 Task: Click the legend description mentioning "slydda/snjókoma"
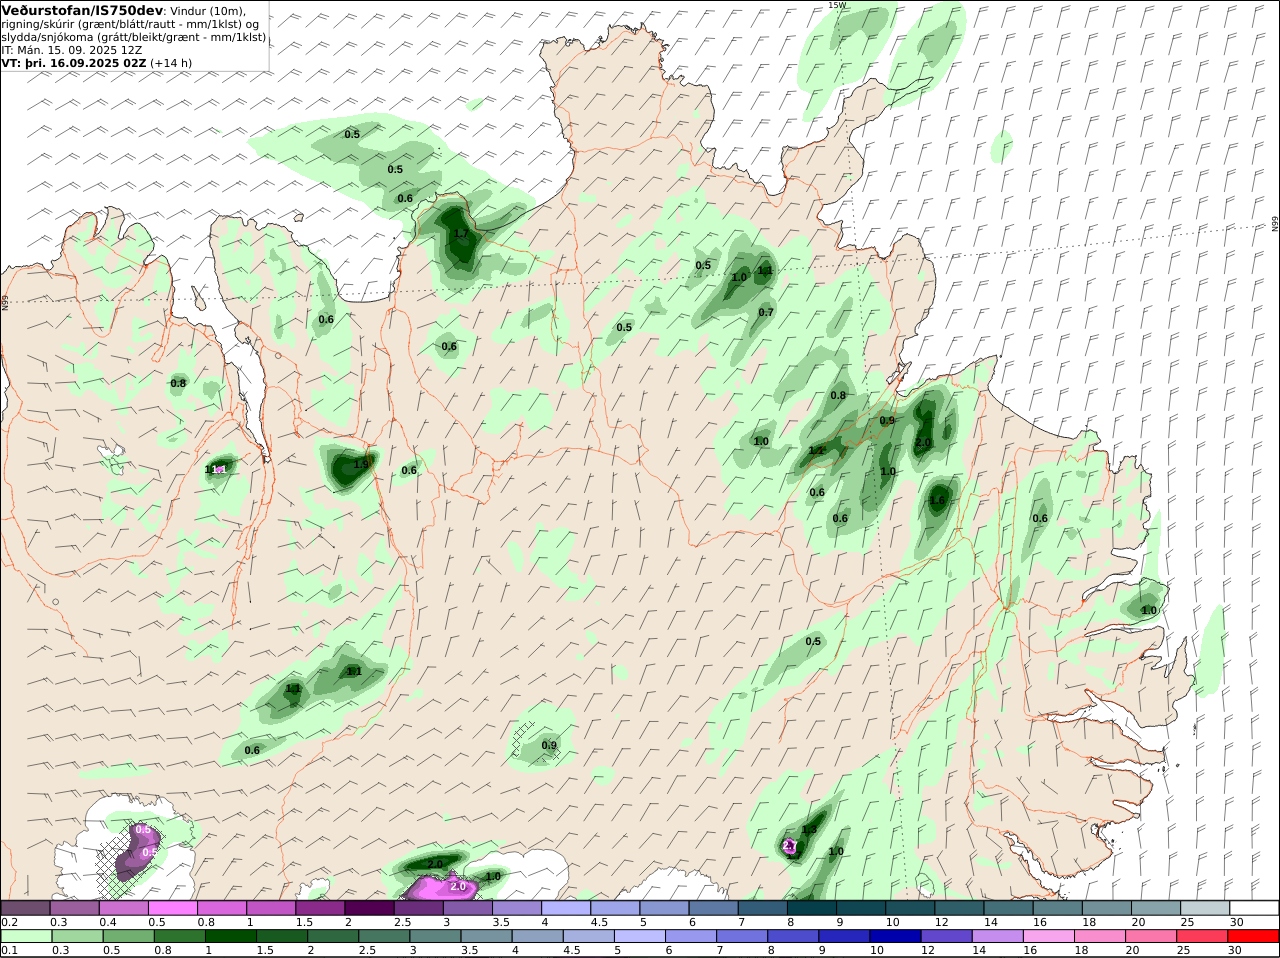click(134, 37)
